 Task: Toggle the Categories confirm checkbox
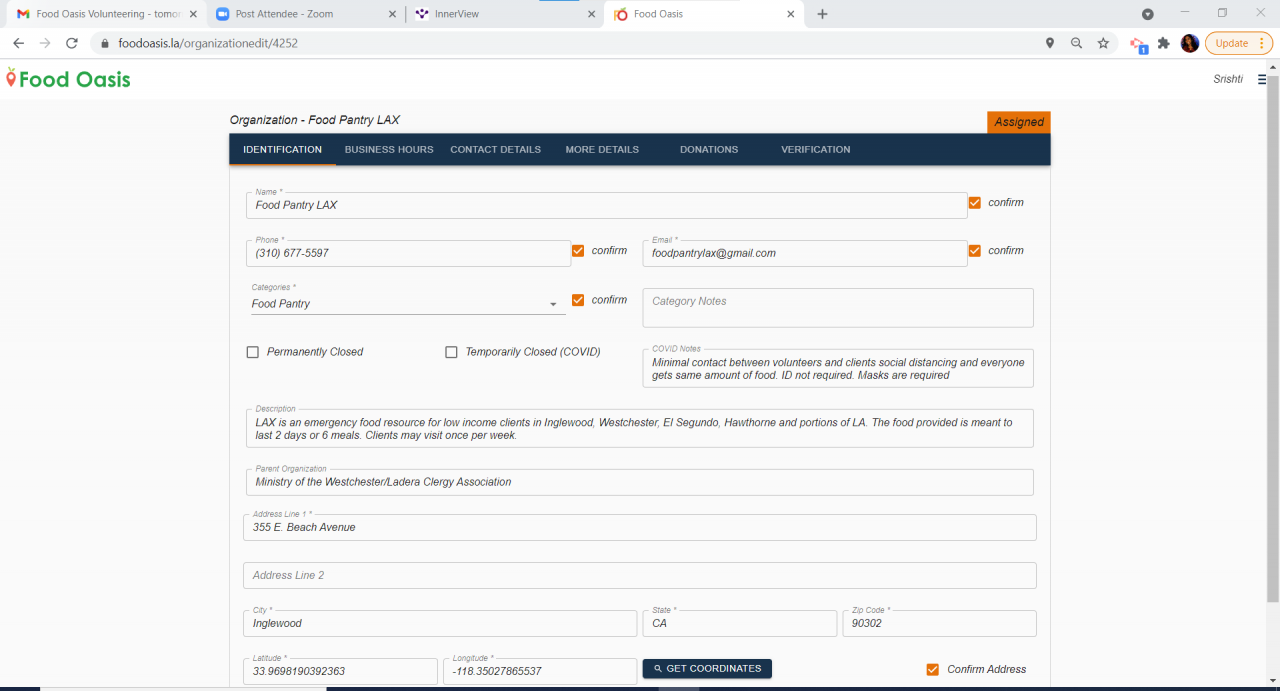578,300
